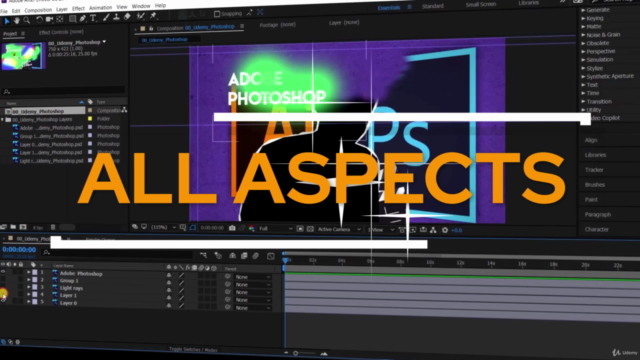Enable the Snapping checkbox
This screenshot has height=360, width=640.
pos(217,14)
